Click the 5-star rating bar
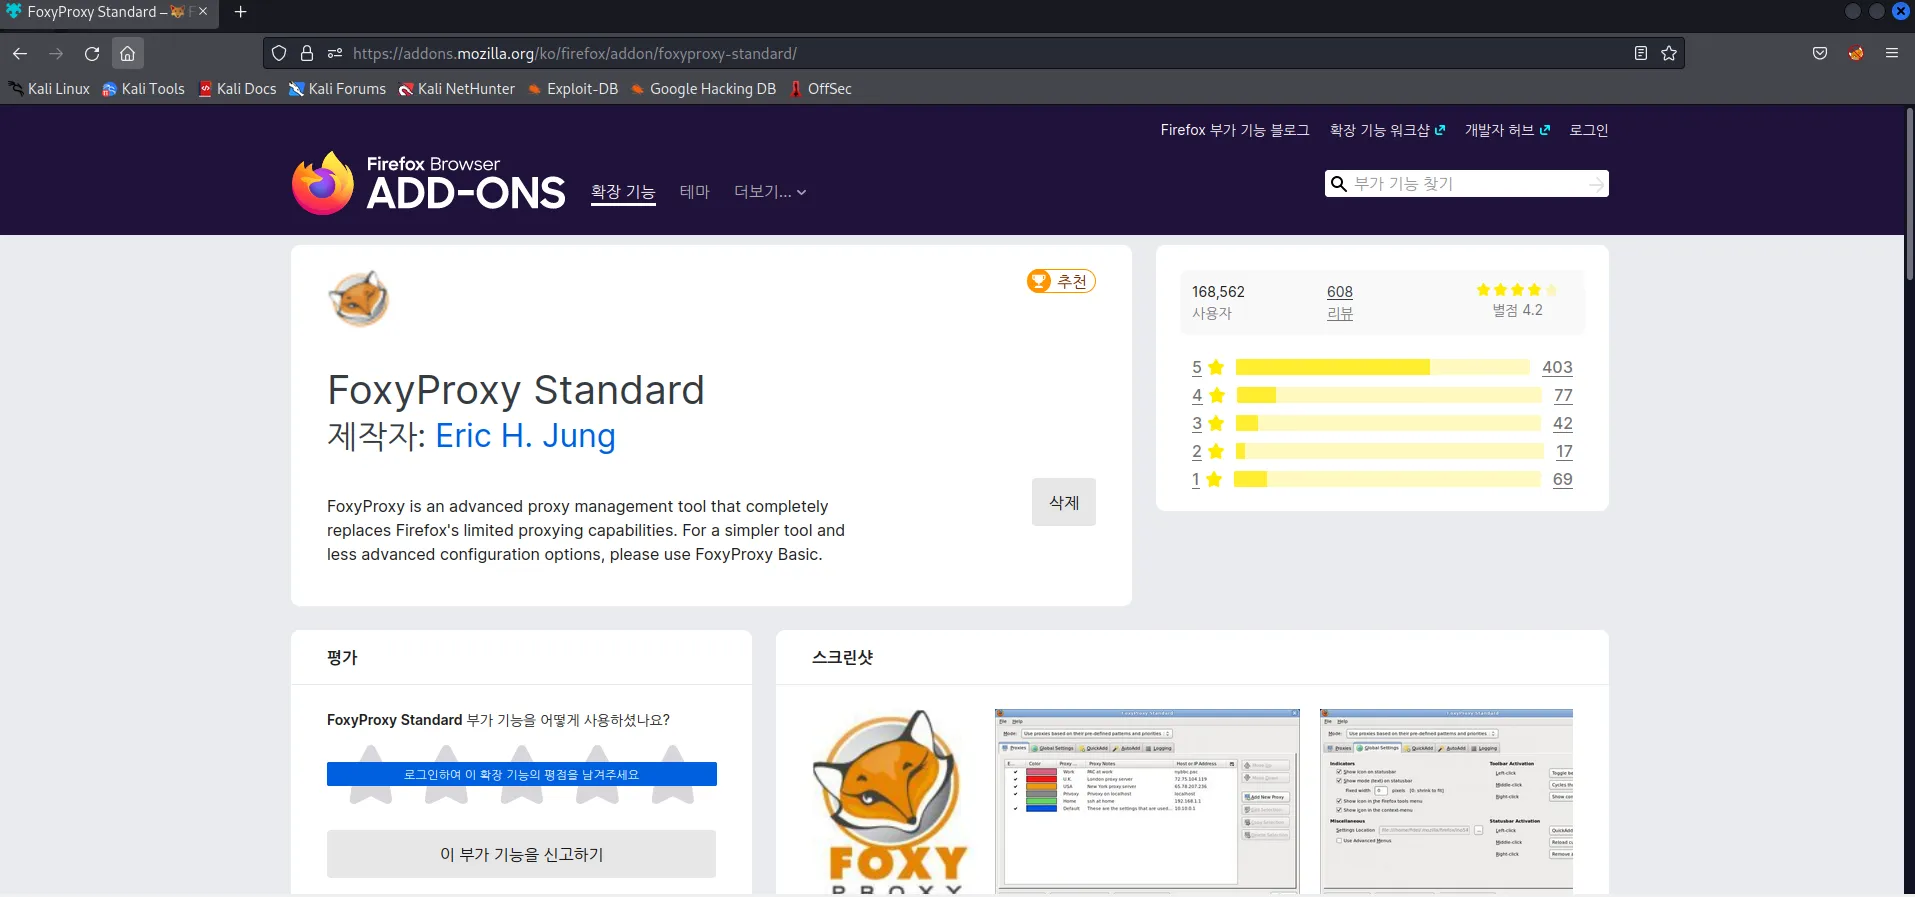 pos(1383,367)
